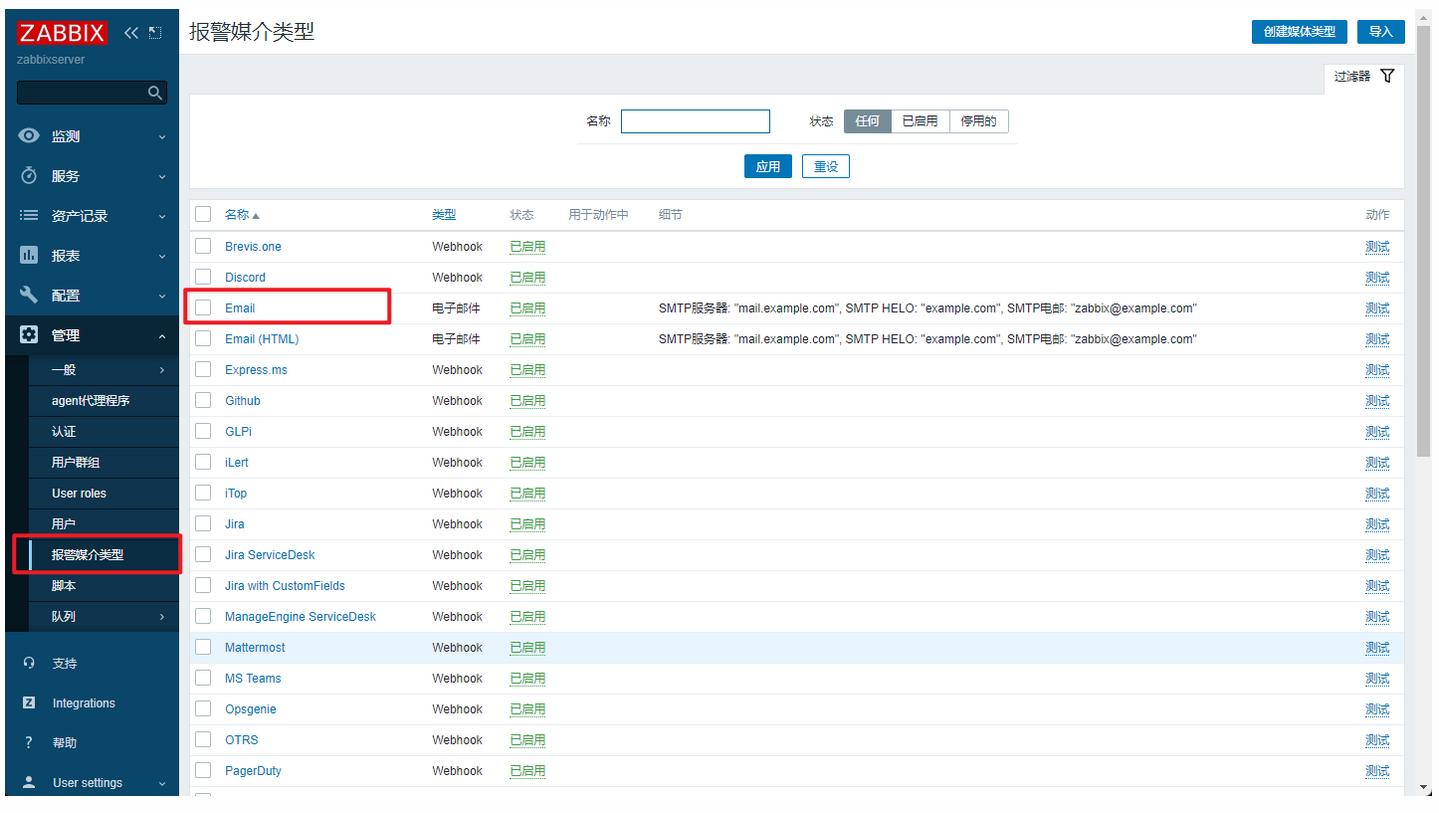Screen dimensions: 1439x813
Task: Click the 过滤器 funnel icon
Action: coord(1387,76)
